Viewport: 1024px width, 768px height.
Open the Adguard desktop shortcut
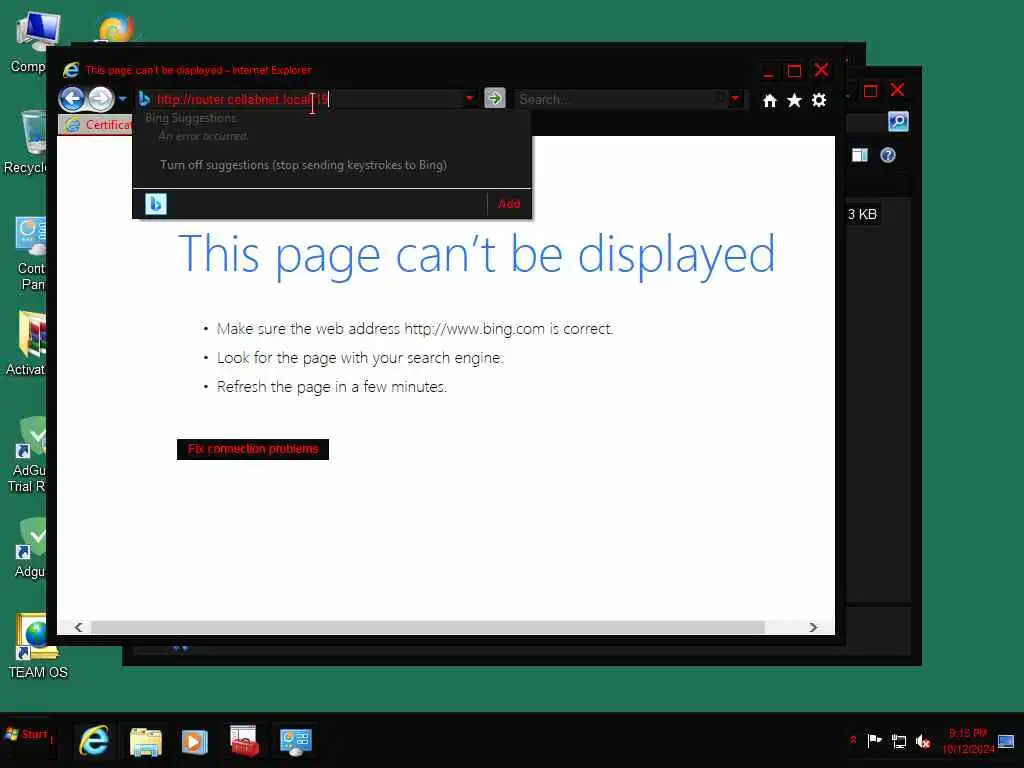tap(29, 547)
